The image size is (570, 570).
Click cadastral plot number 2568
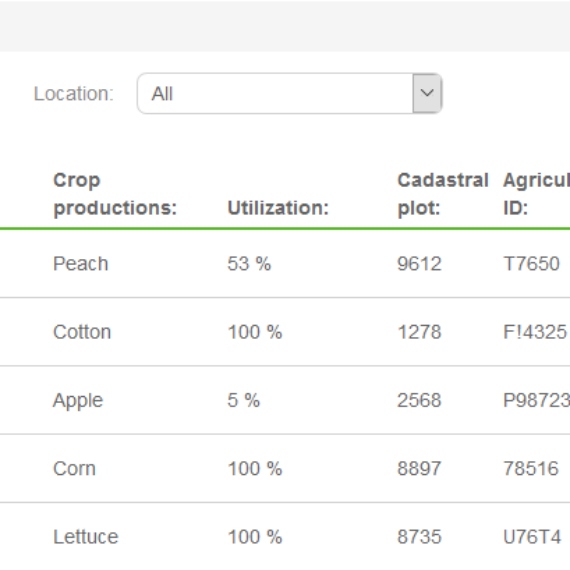[x=420, y=400]
